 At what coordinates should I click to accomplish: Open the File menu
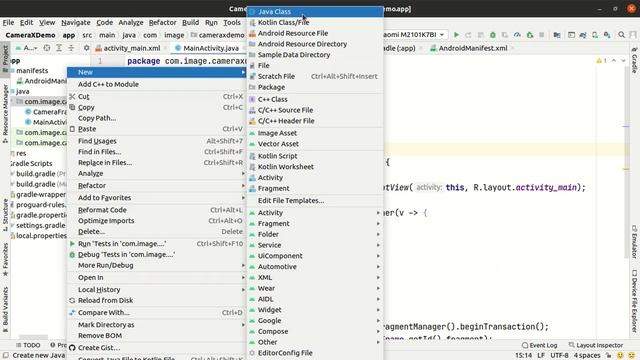tap(8, 22)
